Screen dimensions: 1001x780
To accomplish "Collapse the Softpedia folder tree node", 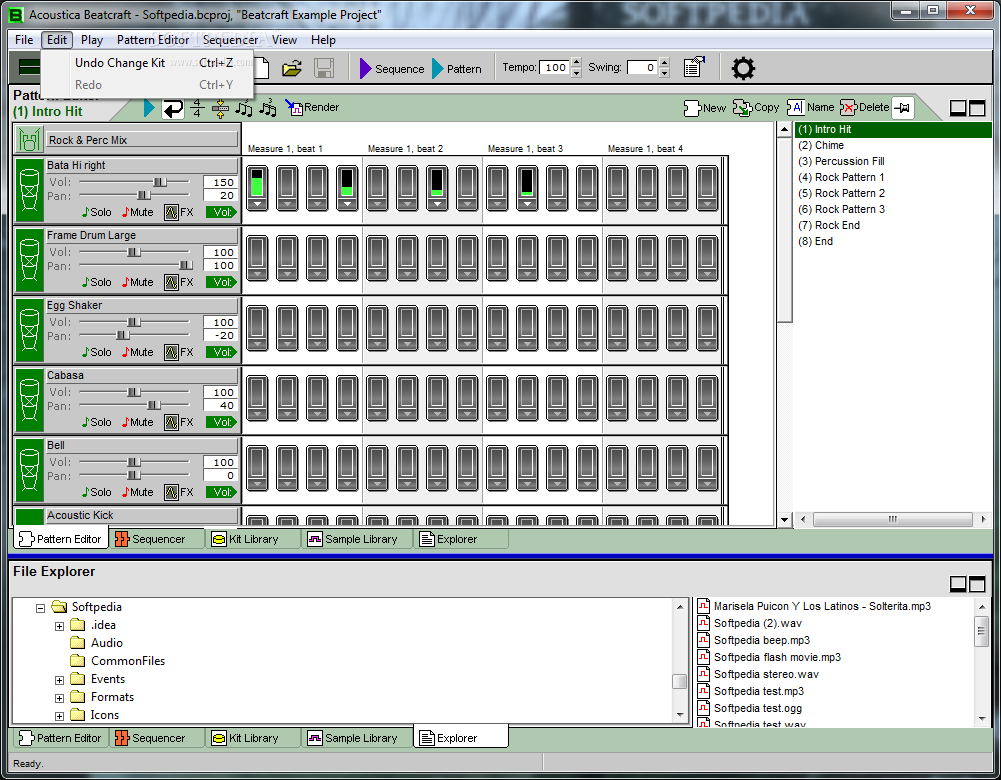I will [x=40, y=608].
